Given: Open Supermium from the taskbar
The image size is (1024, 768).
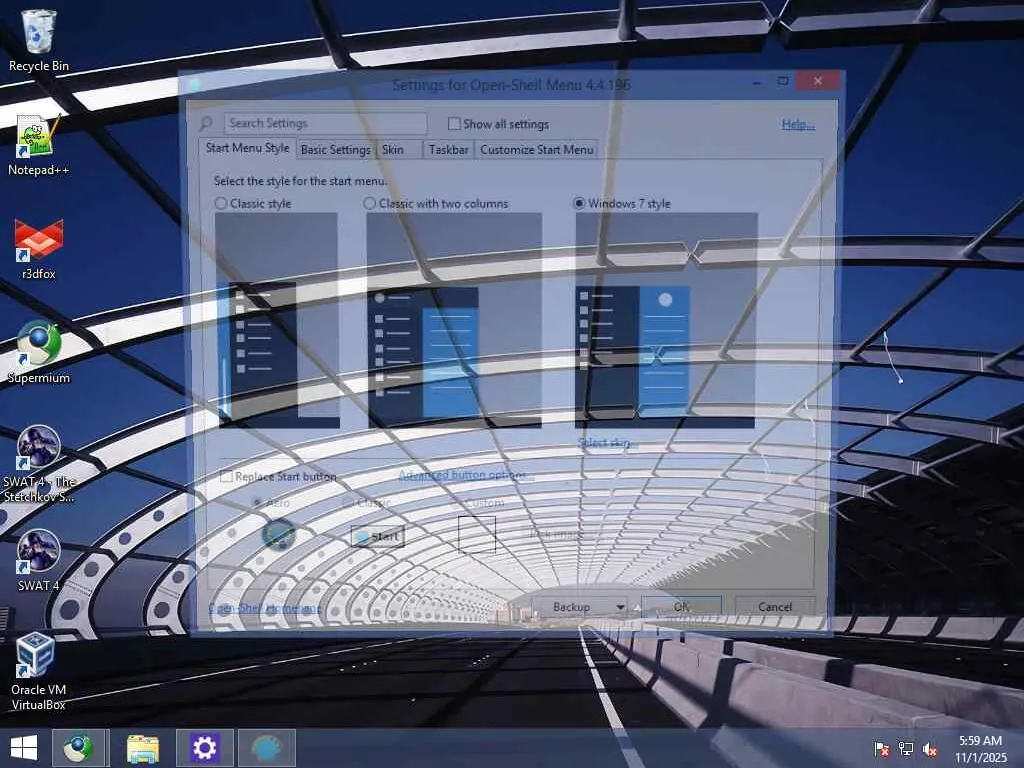Looking at the screenshot, I should click(x=78, y=748).
